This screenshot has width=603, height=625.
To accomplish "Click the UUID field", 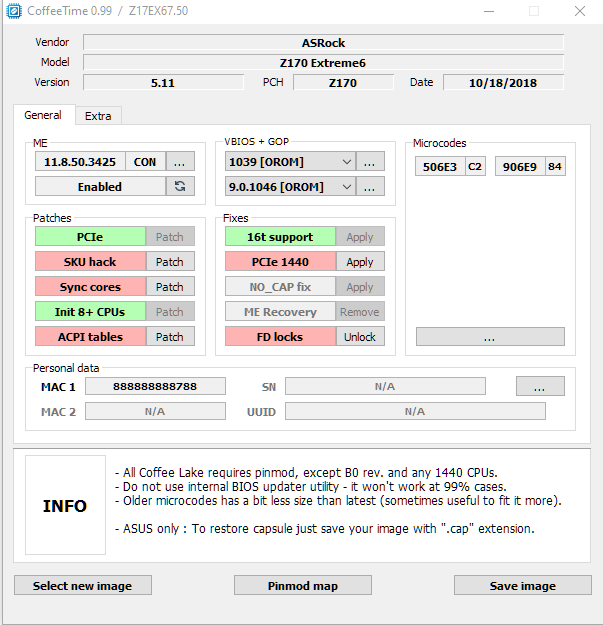I will coord(415,411).
